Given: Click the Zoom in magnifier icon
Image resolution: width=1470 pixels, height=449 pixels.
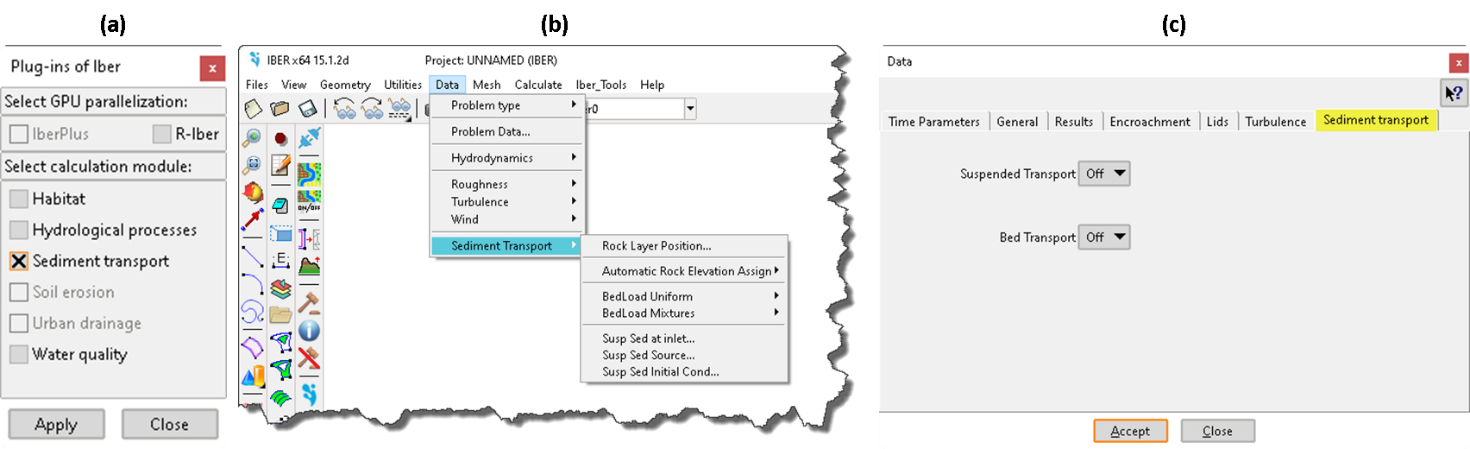Looking at the screenshot, I should point(253,138).
